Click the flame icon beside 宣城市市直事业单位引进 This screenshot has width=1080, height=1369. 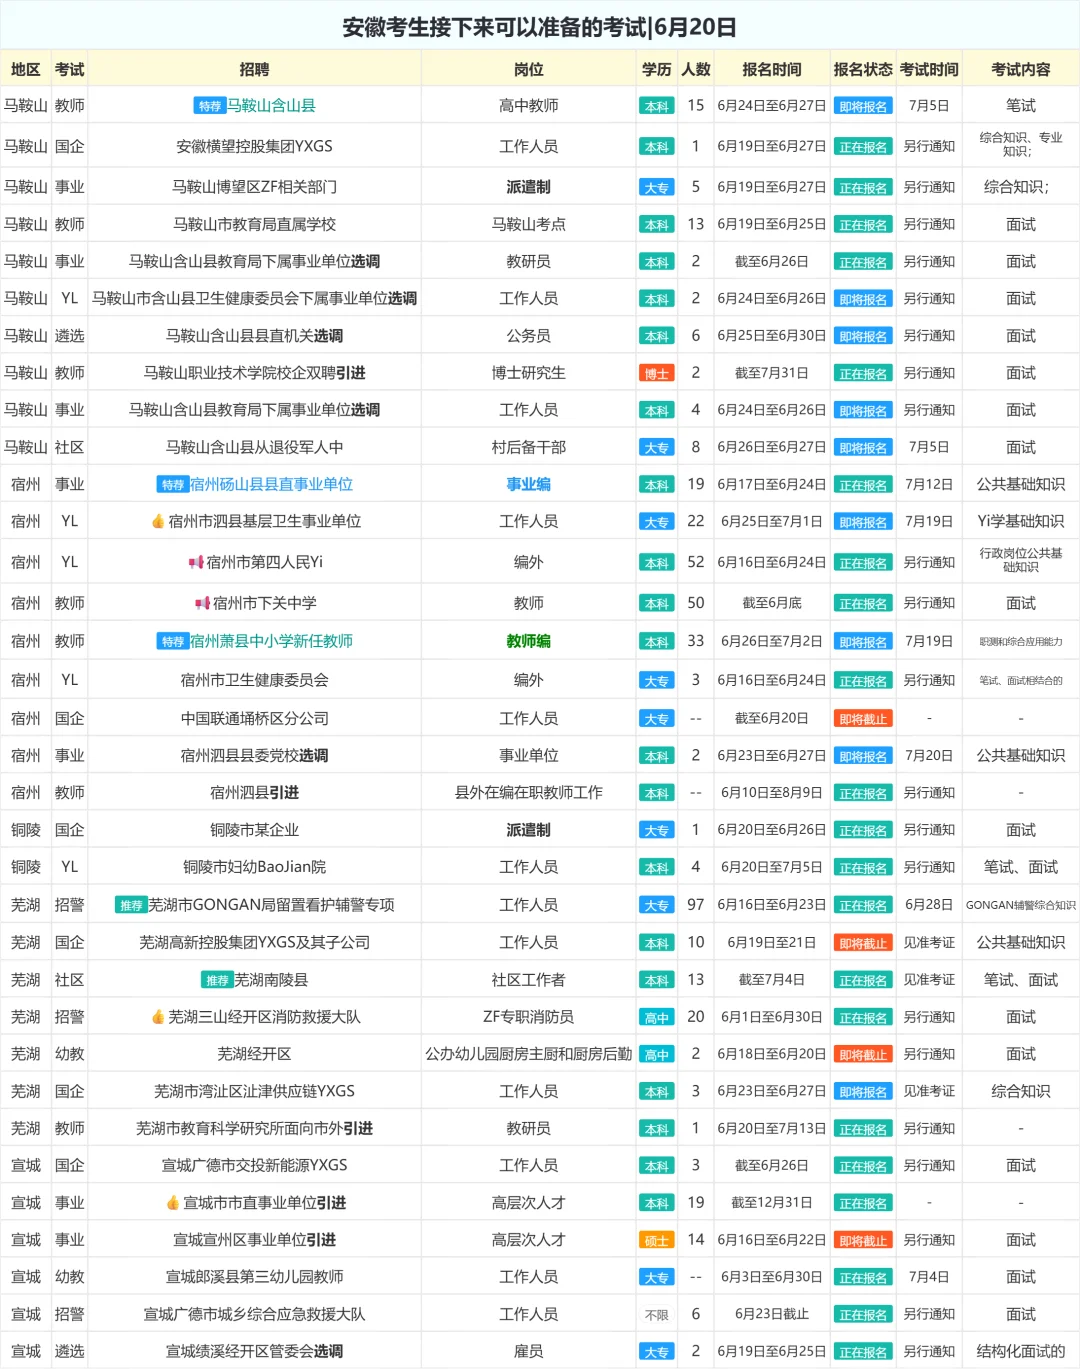(173, 1202)
